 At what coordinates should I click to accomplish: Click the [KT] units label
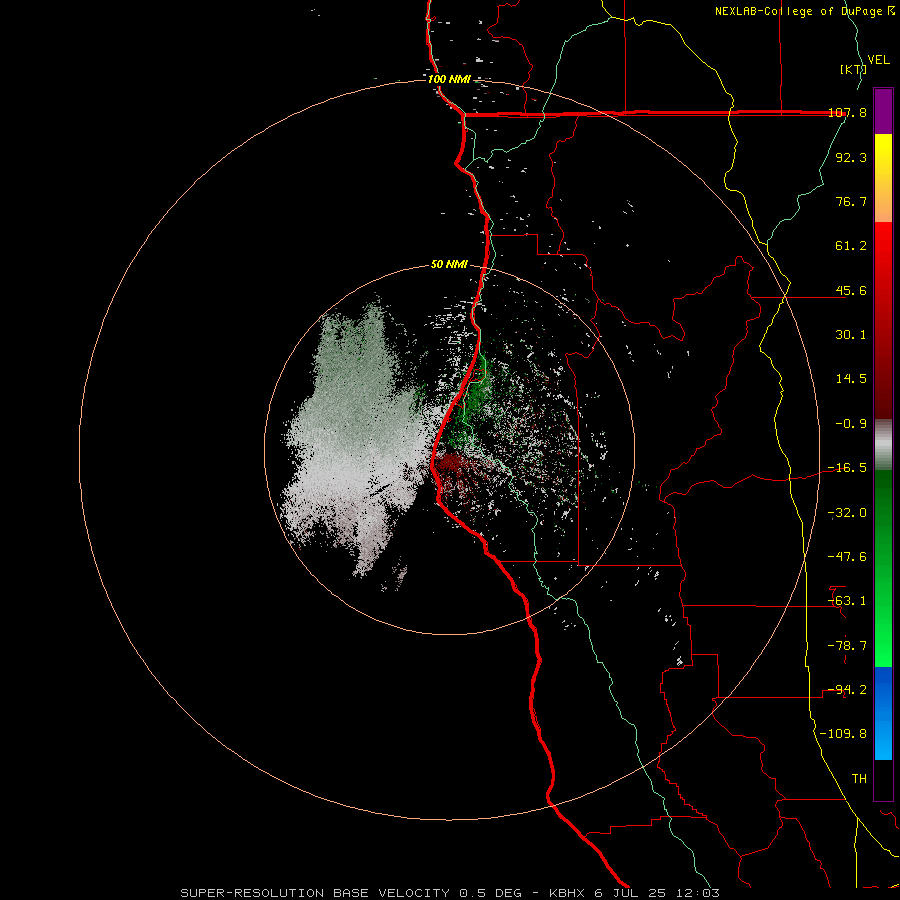853,69
